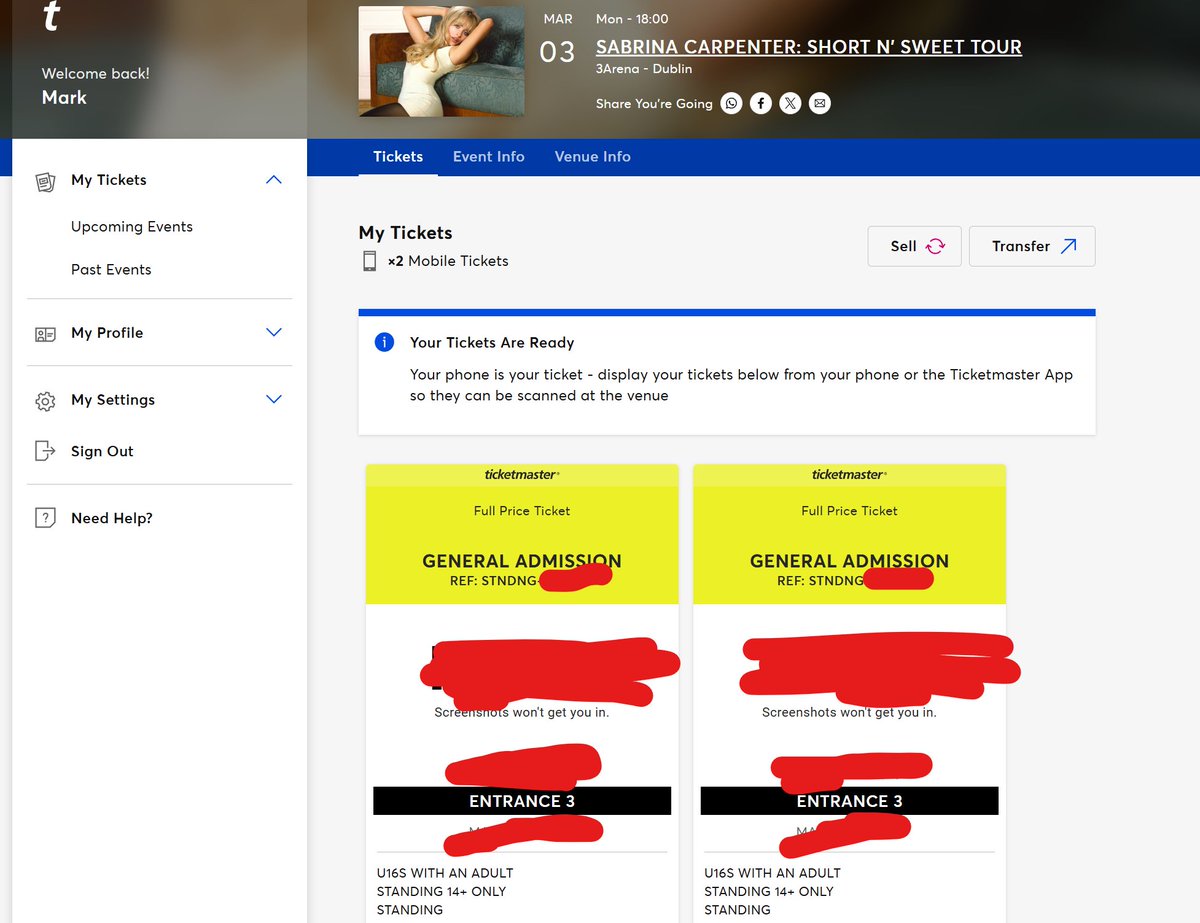Click the My Settings gear icon
Image resolution: width=1200 pixels, height=923 pixels.
[45, 401]
